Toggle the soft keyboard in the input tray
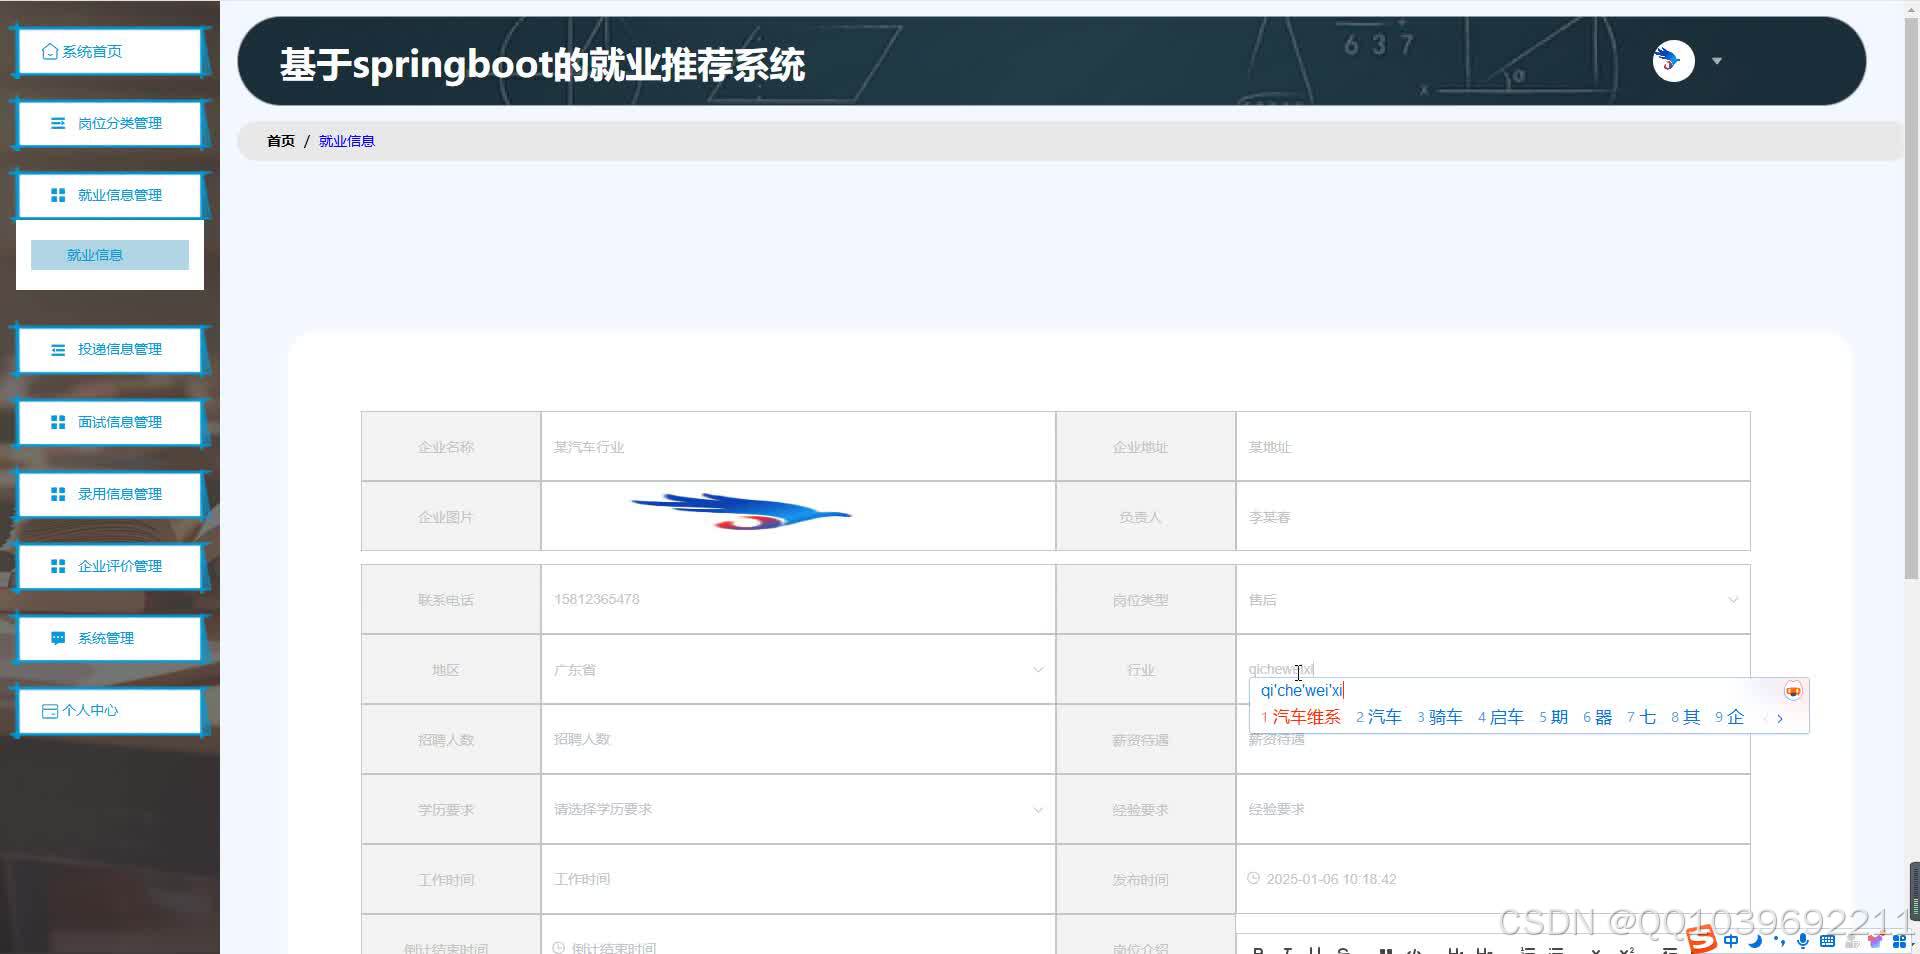The width and height of the screenshot is (1920, 954). point(1827,941)
